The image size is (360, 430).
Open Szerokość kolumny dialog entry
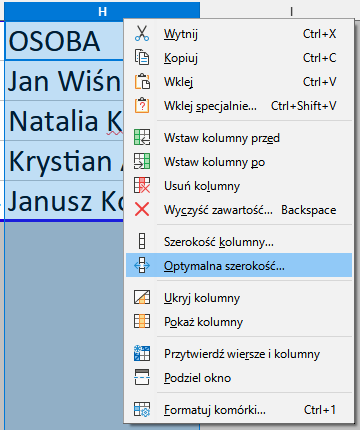(x=239, y=241)
